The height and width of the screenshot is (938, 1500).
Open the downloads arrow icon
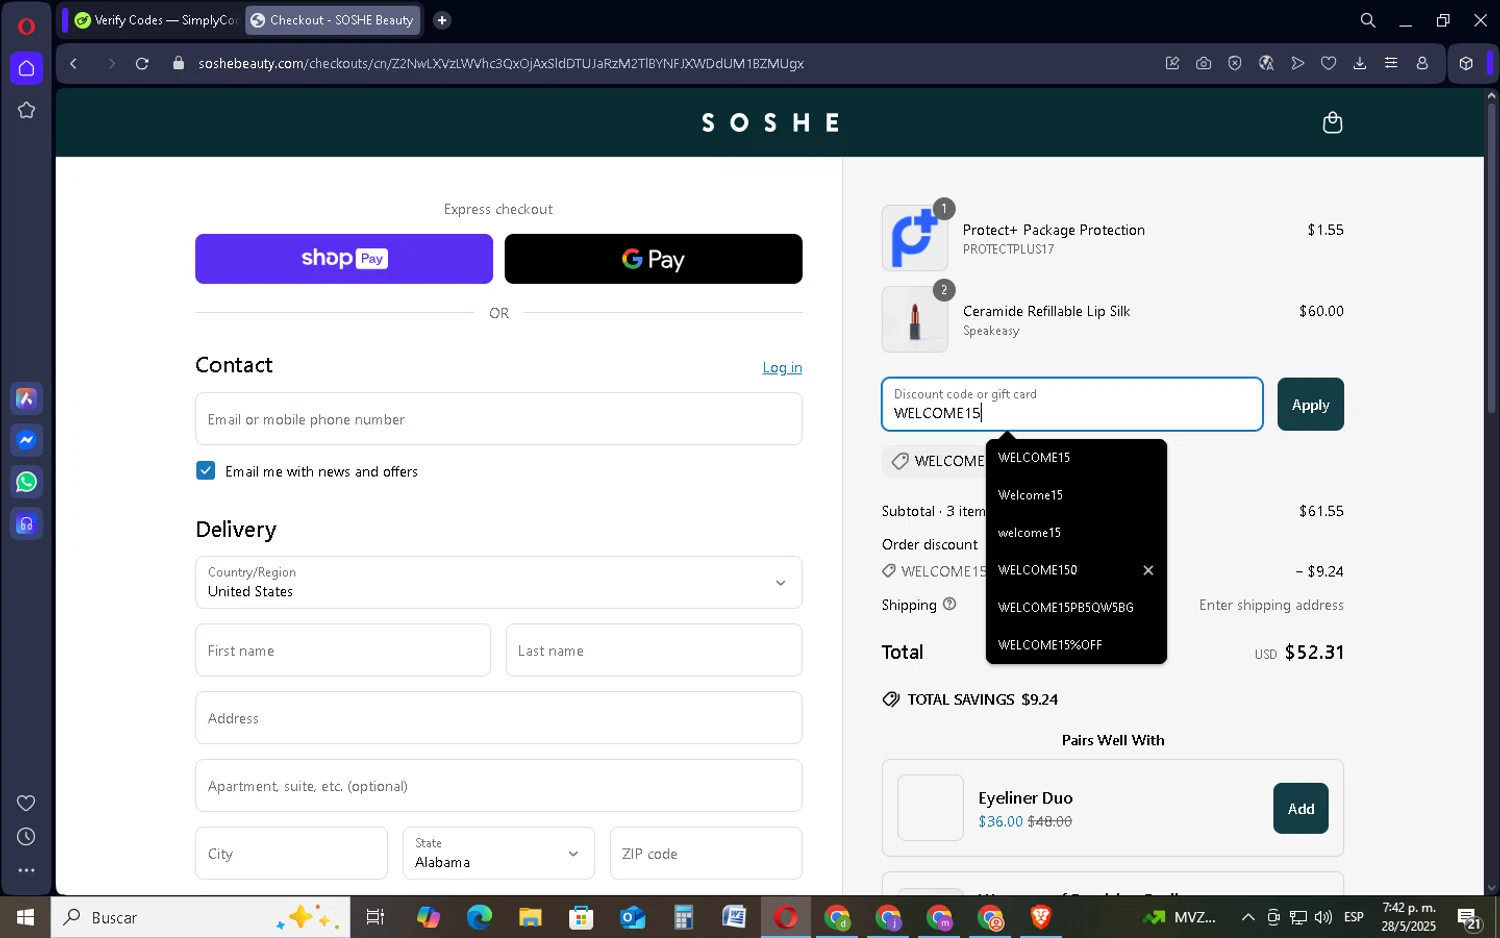(x=1359, y=63)
